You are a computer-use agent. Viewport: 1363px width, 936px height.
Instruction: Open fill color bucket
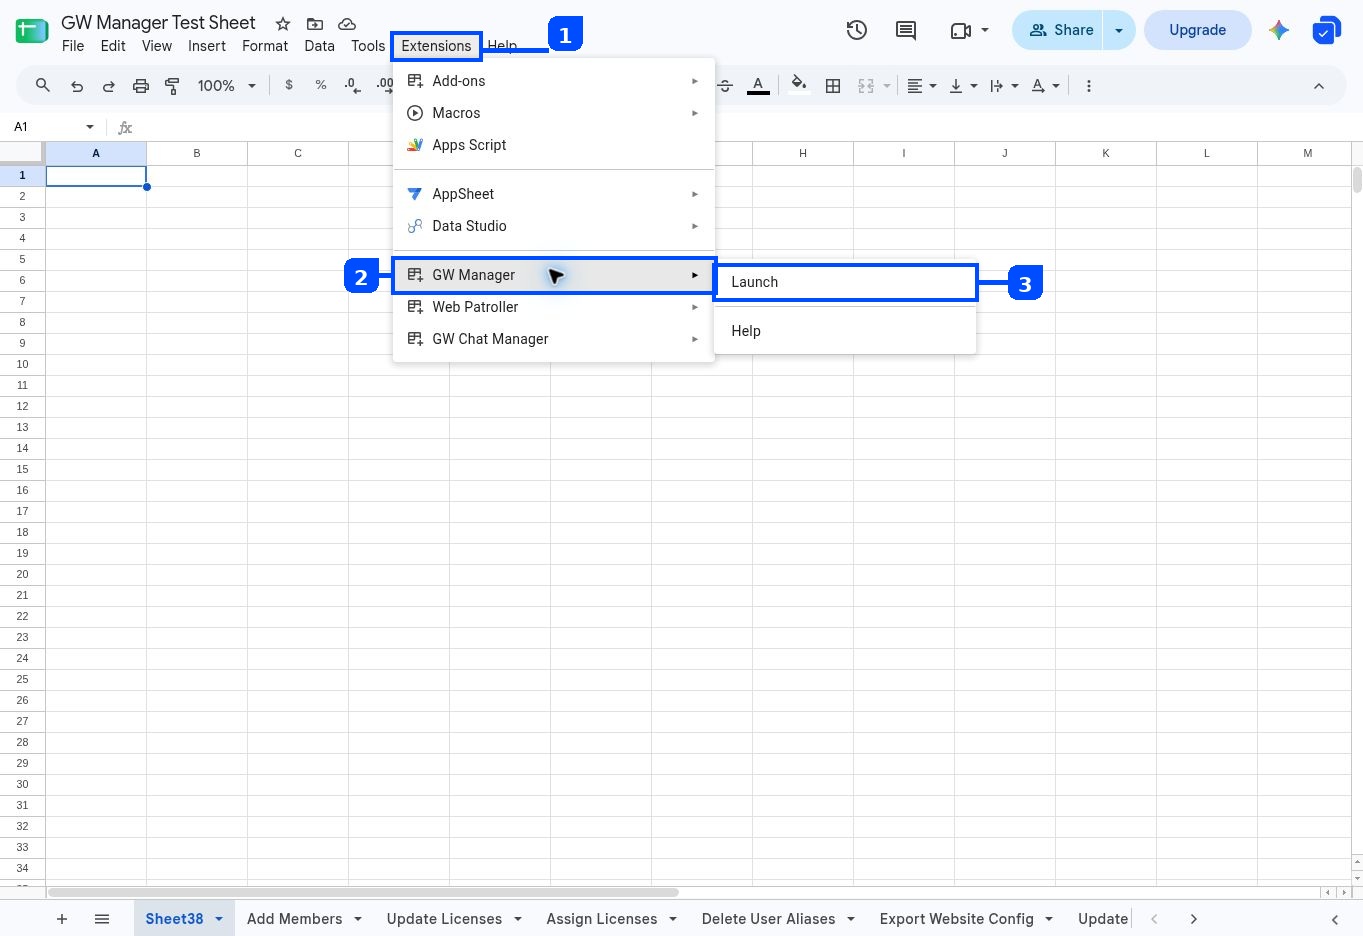tap(798, 85)
